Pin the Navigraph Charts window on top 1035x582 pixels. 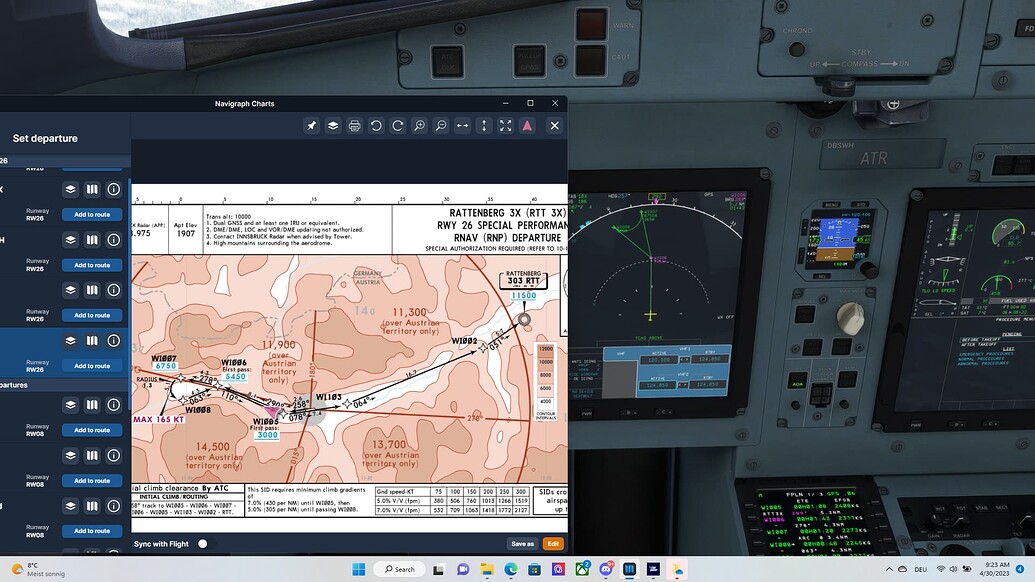click(312, 125)
